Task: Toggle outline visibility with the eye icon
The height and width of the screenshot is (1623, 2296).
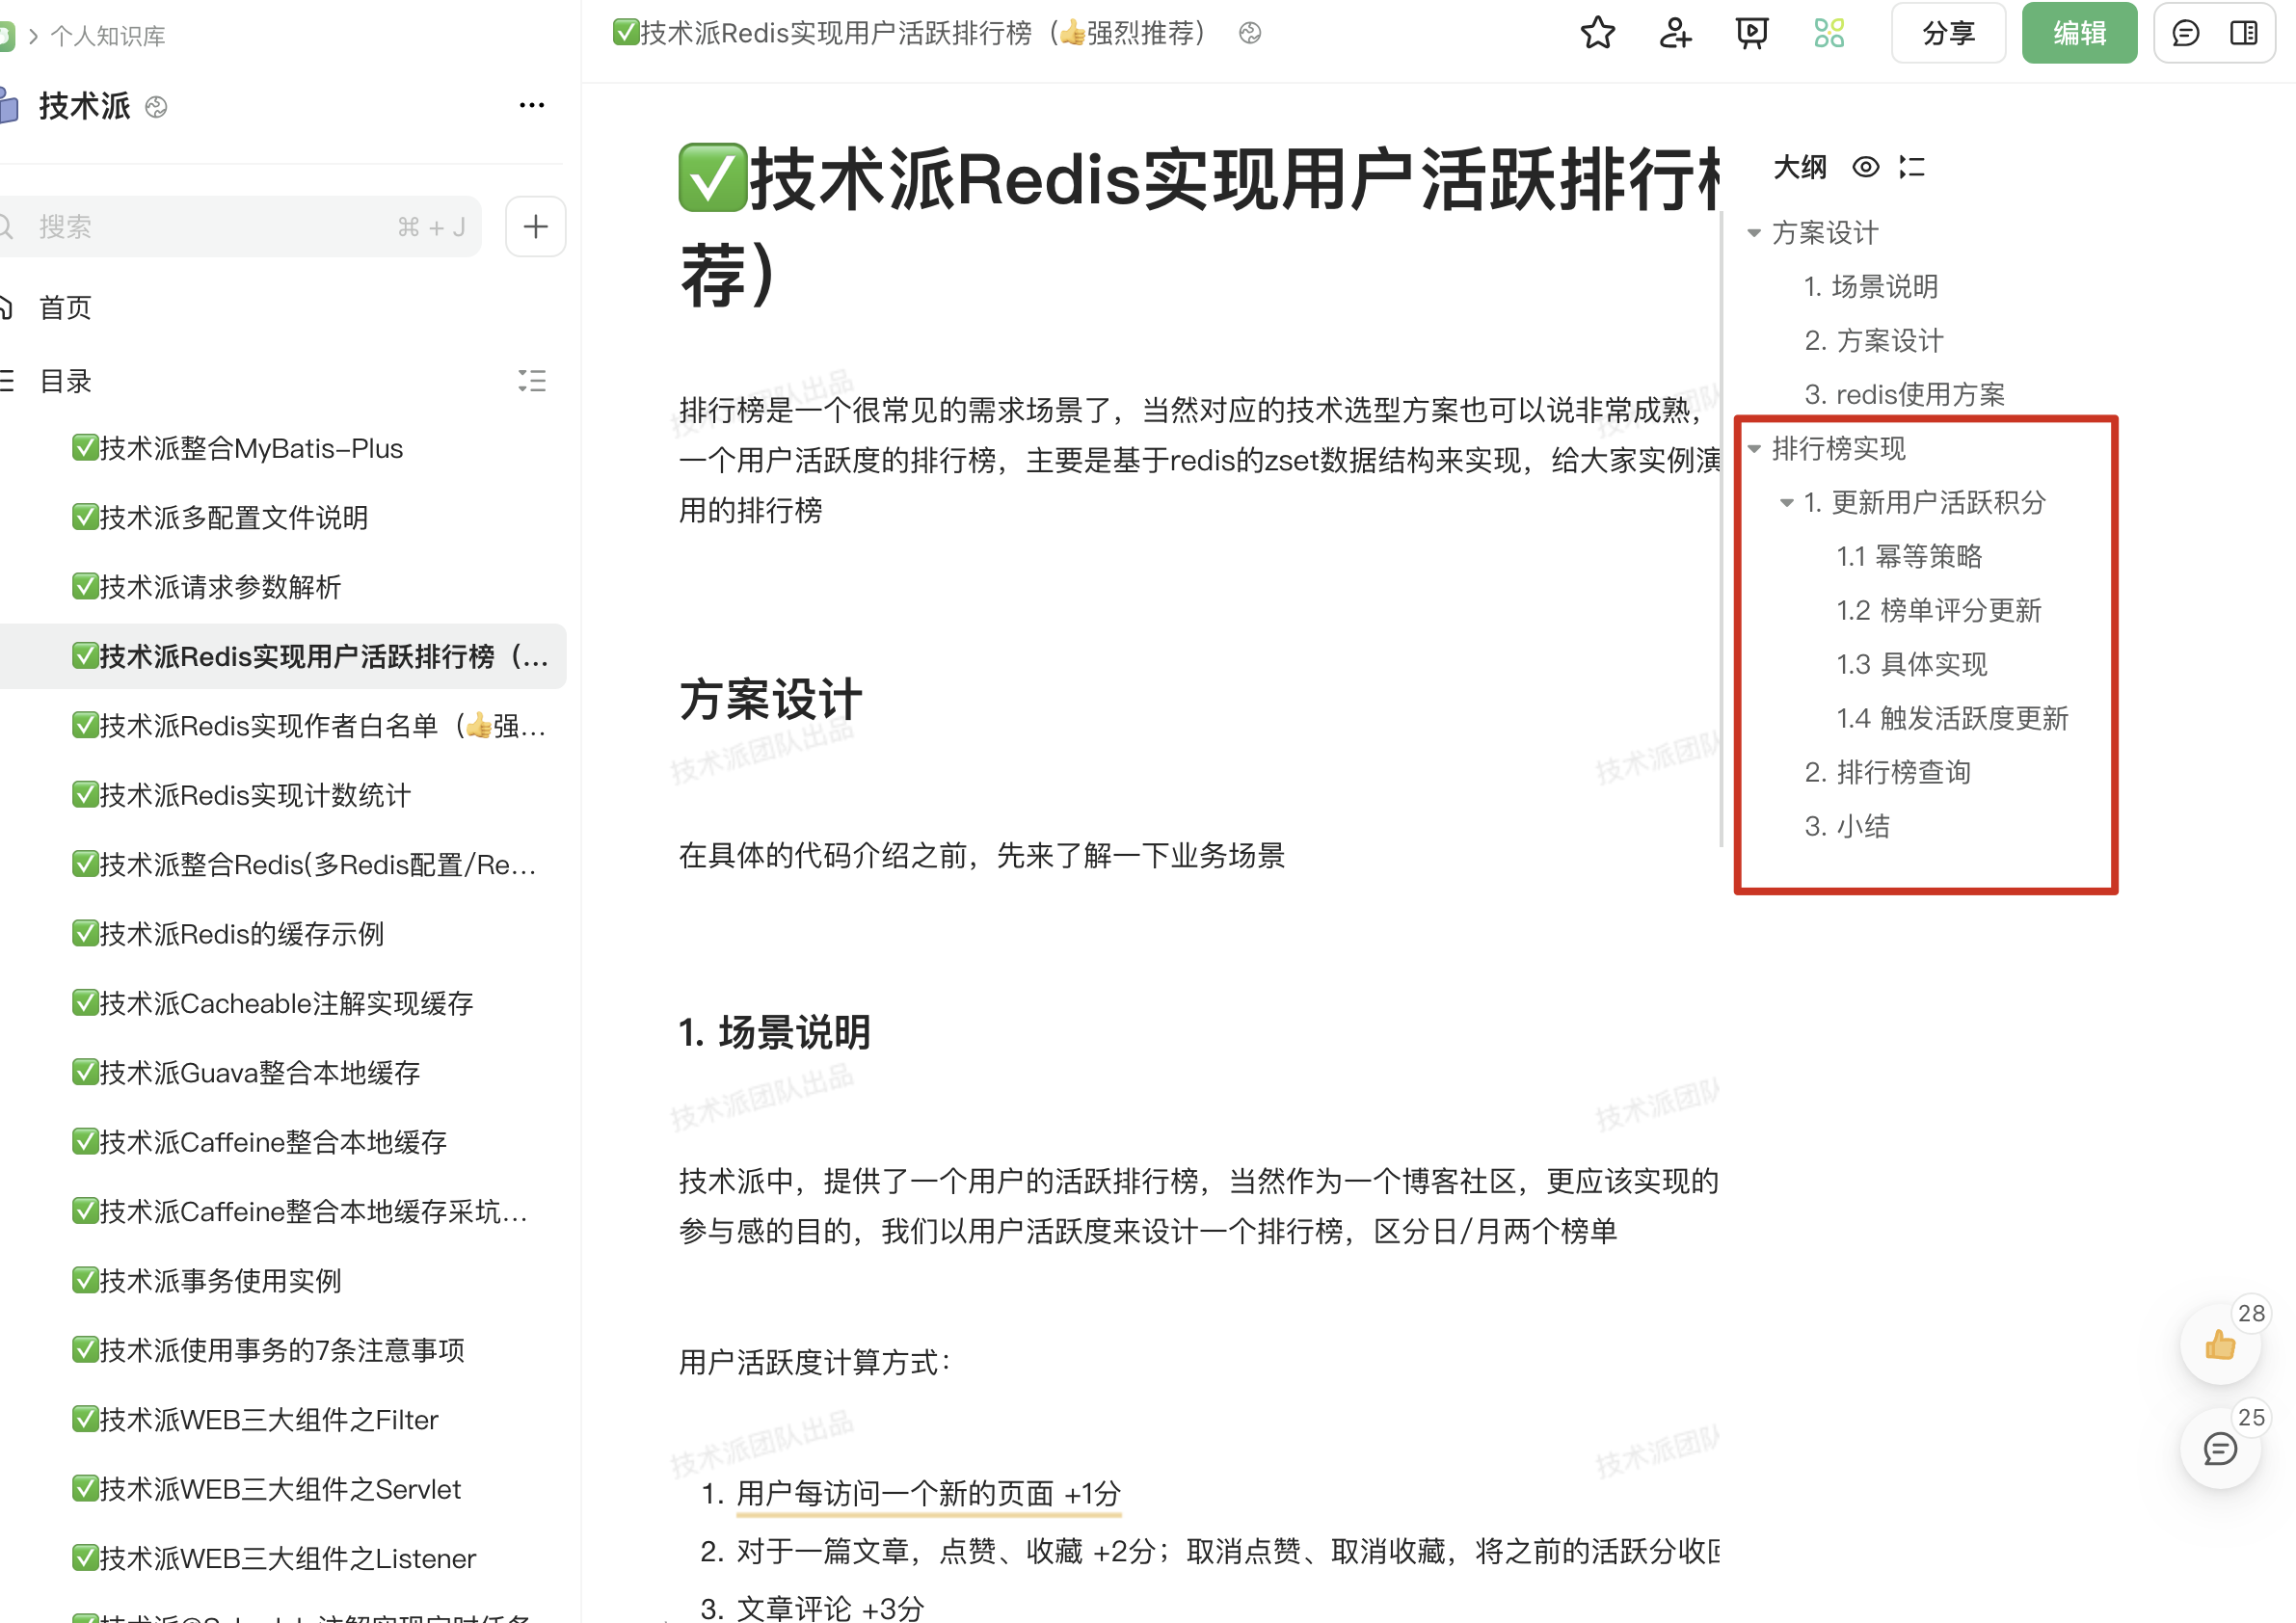Action: [1866, 167]
